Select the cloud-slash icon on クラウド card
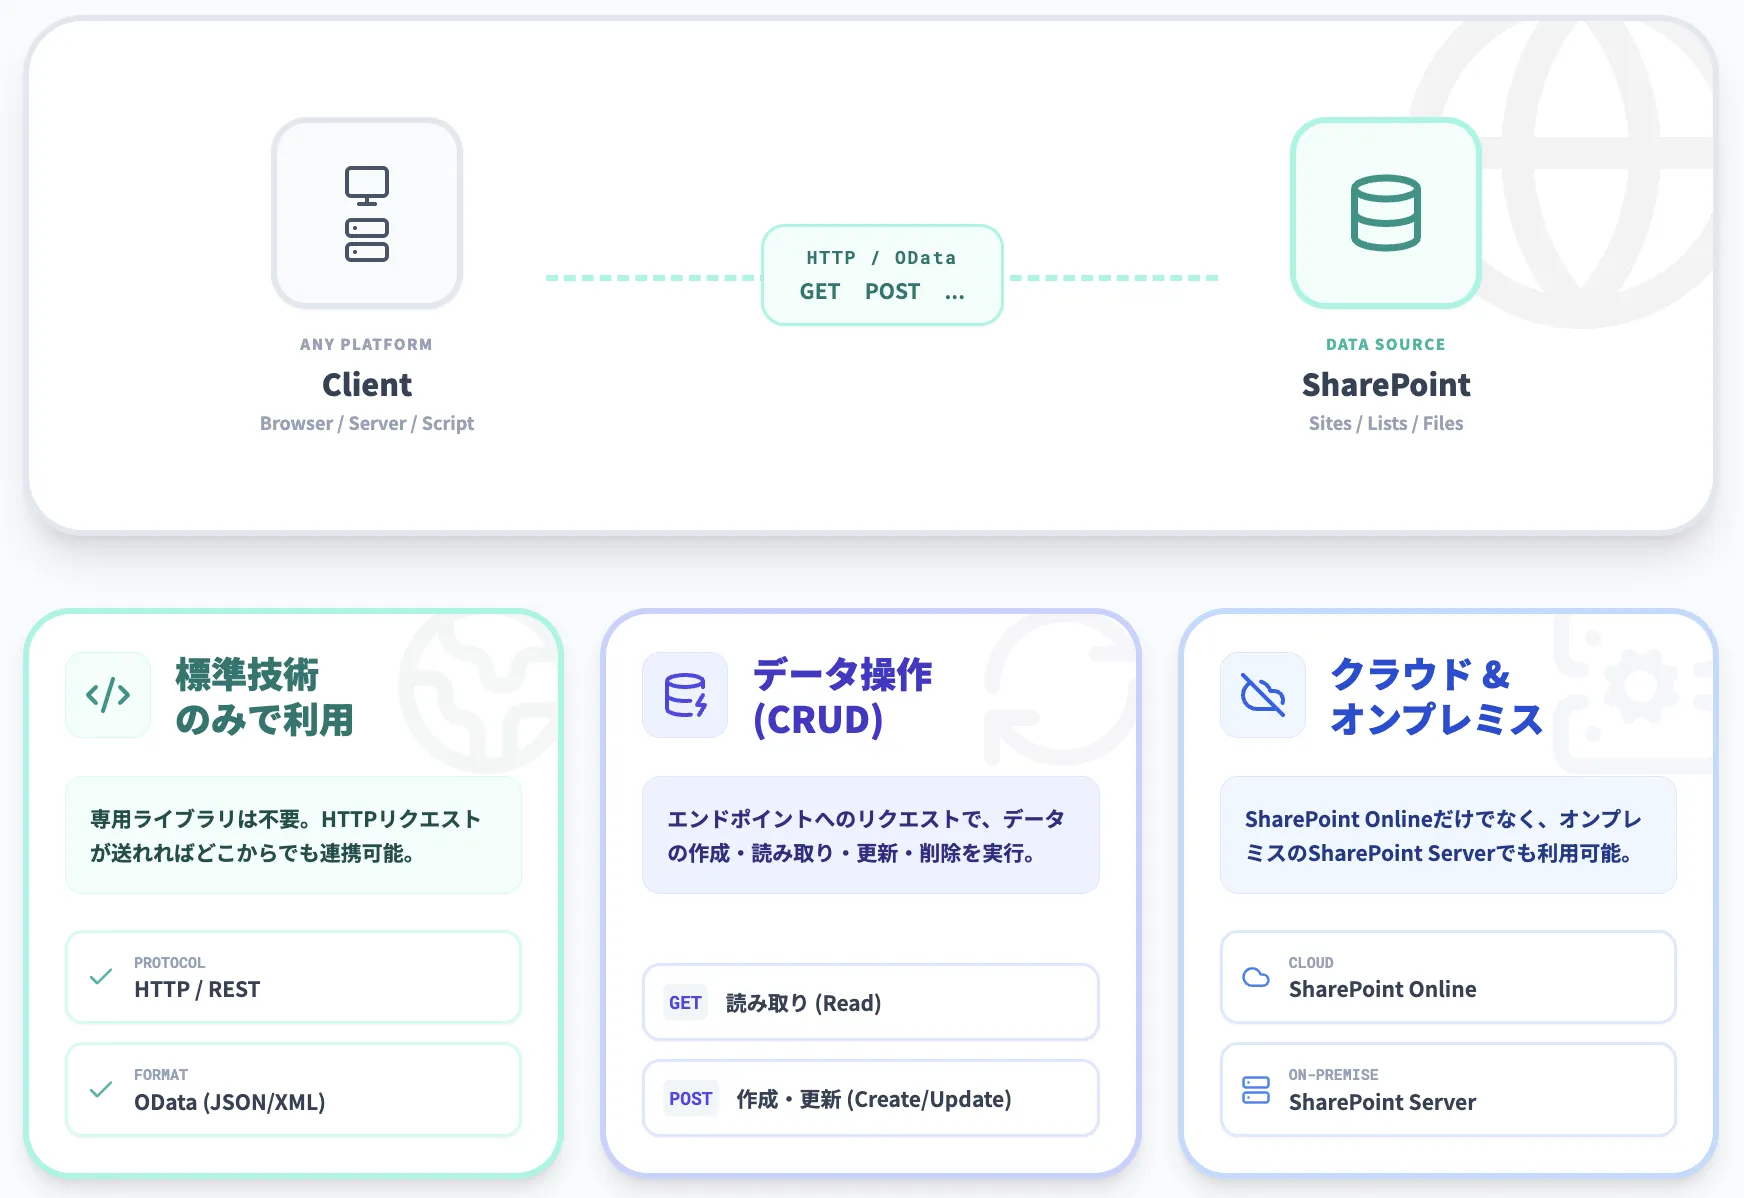Screen dimensions: 1744x1198 click(1262, 694)
